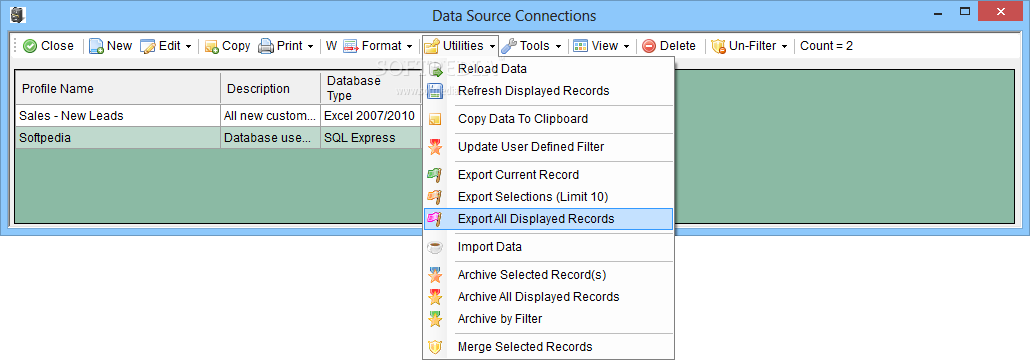Click the Utilities folder icon
Image resolution: width=1030 pixels, height=360 pixels.
[432, 46]
